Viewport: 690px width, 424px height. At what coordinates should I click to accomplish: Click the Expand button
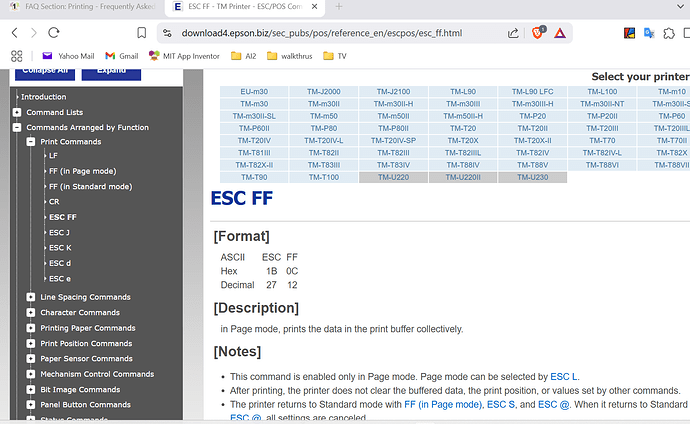pyautogui.click(x=111, y=73)
